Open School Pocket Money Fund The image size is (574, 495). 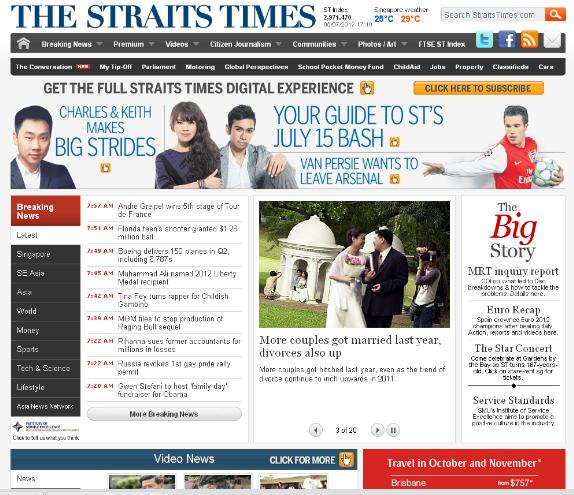click(x=340, y=67)
